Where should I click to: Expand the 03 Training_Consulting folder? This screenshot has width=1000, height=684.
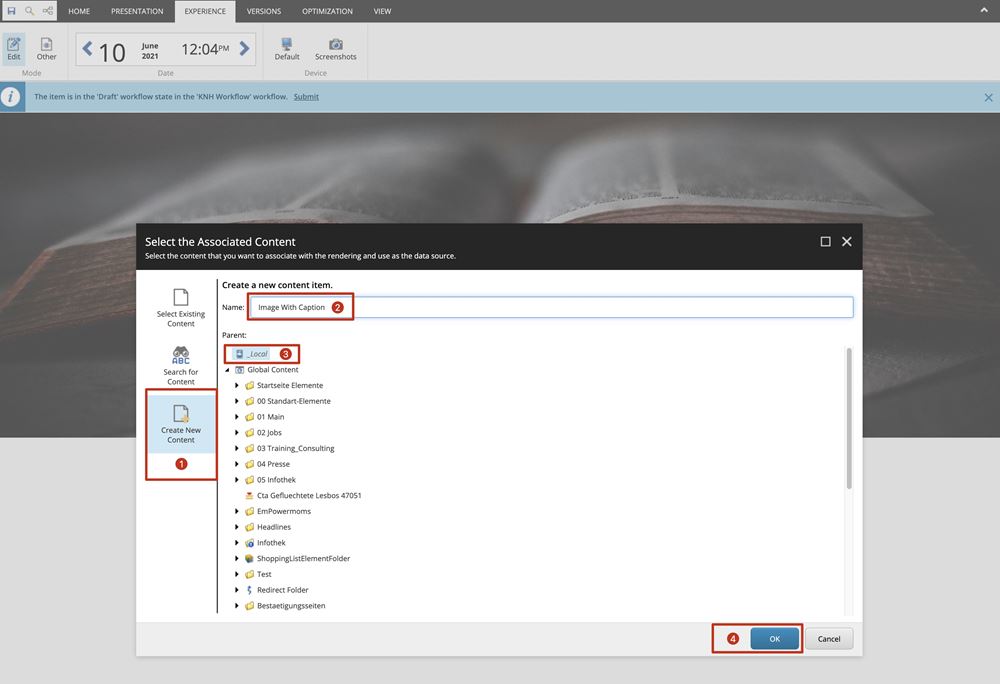click(237, 449)
